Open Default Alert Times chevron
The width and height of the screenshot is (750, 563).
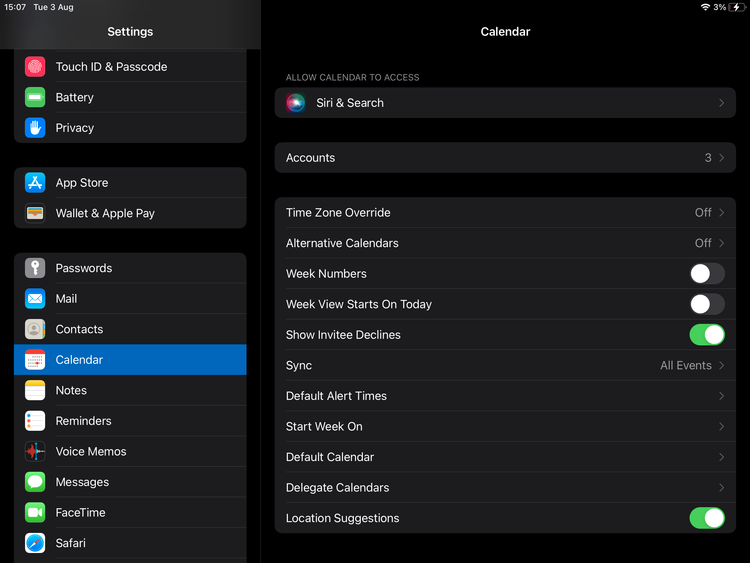pyautogui.click(x=721, y=396)
